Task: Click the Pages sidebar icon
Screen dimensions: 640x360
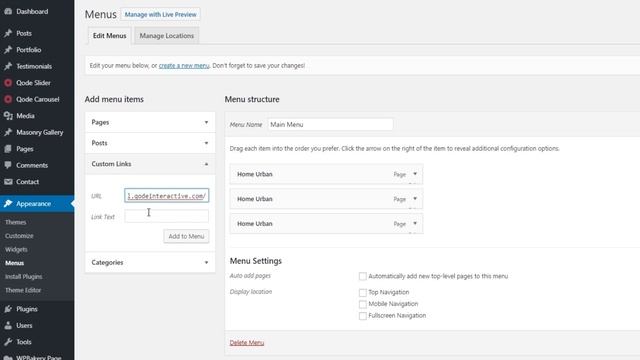Action: (8, 149)
